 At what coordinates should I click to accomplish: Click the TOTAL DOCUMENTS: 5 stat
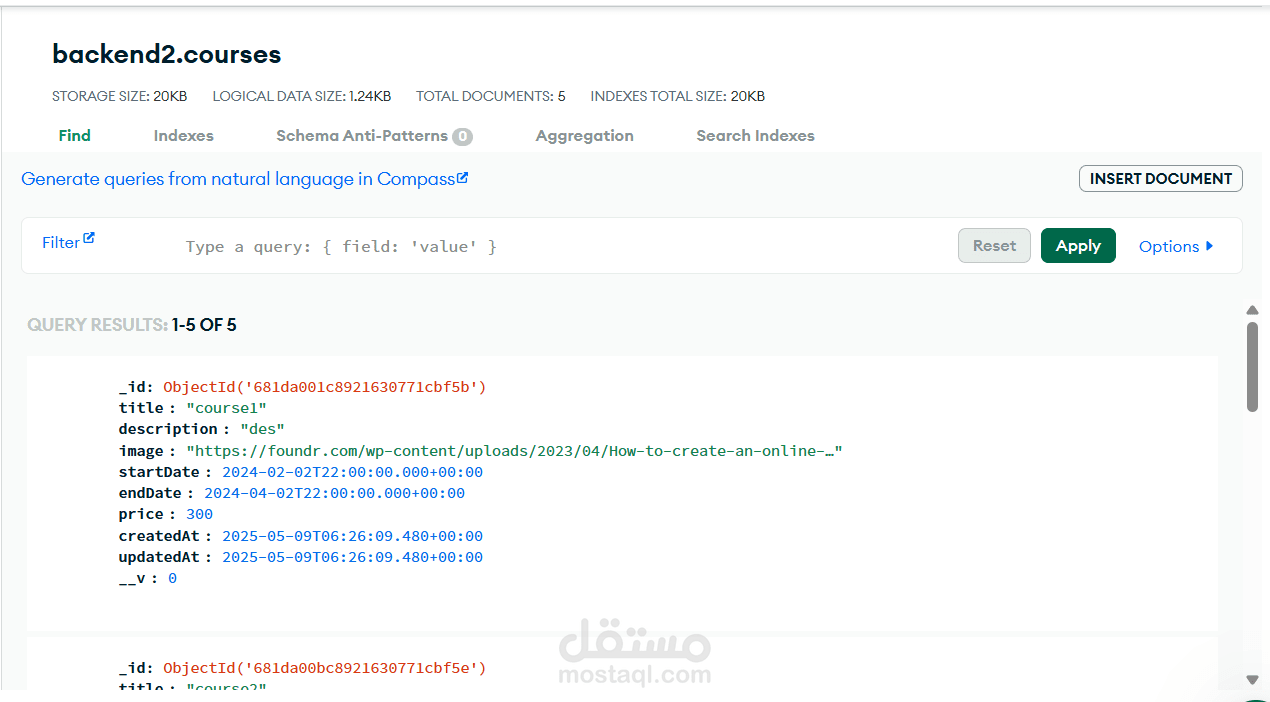pos(491,97)
